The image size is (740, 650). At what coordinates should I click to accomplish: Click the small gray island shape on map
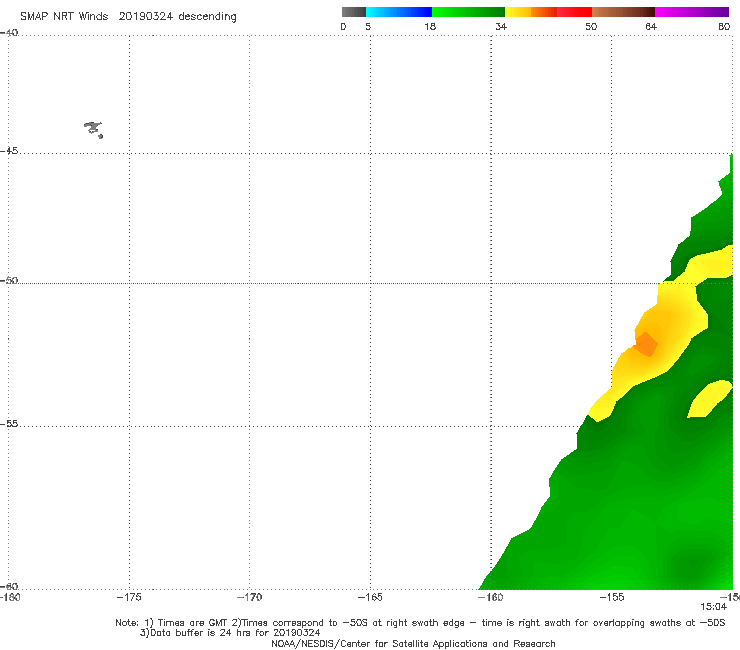pyautogui.click(x=93, y=129)
